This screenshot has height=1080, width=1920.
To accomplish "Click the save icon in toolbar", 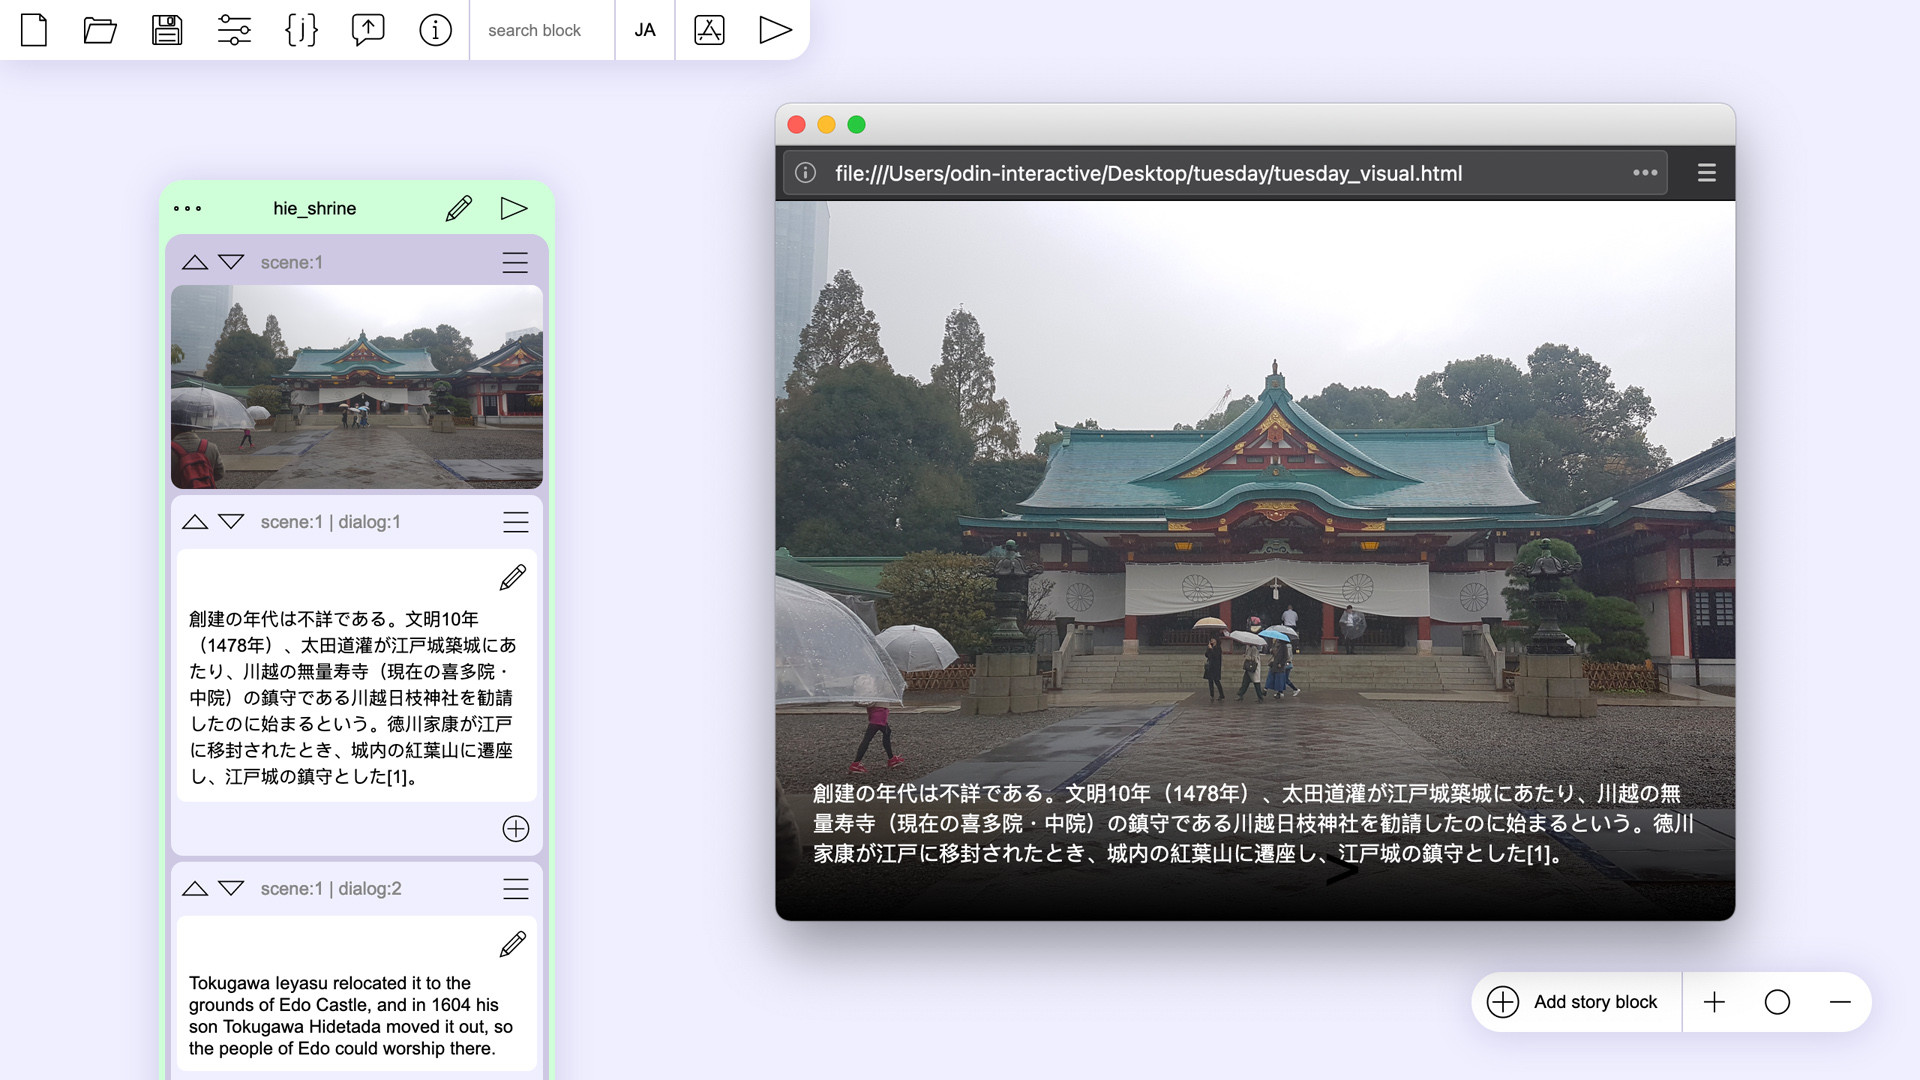I will pos(169,29).
